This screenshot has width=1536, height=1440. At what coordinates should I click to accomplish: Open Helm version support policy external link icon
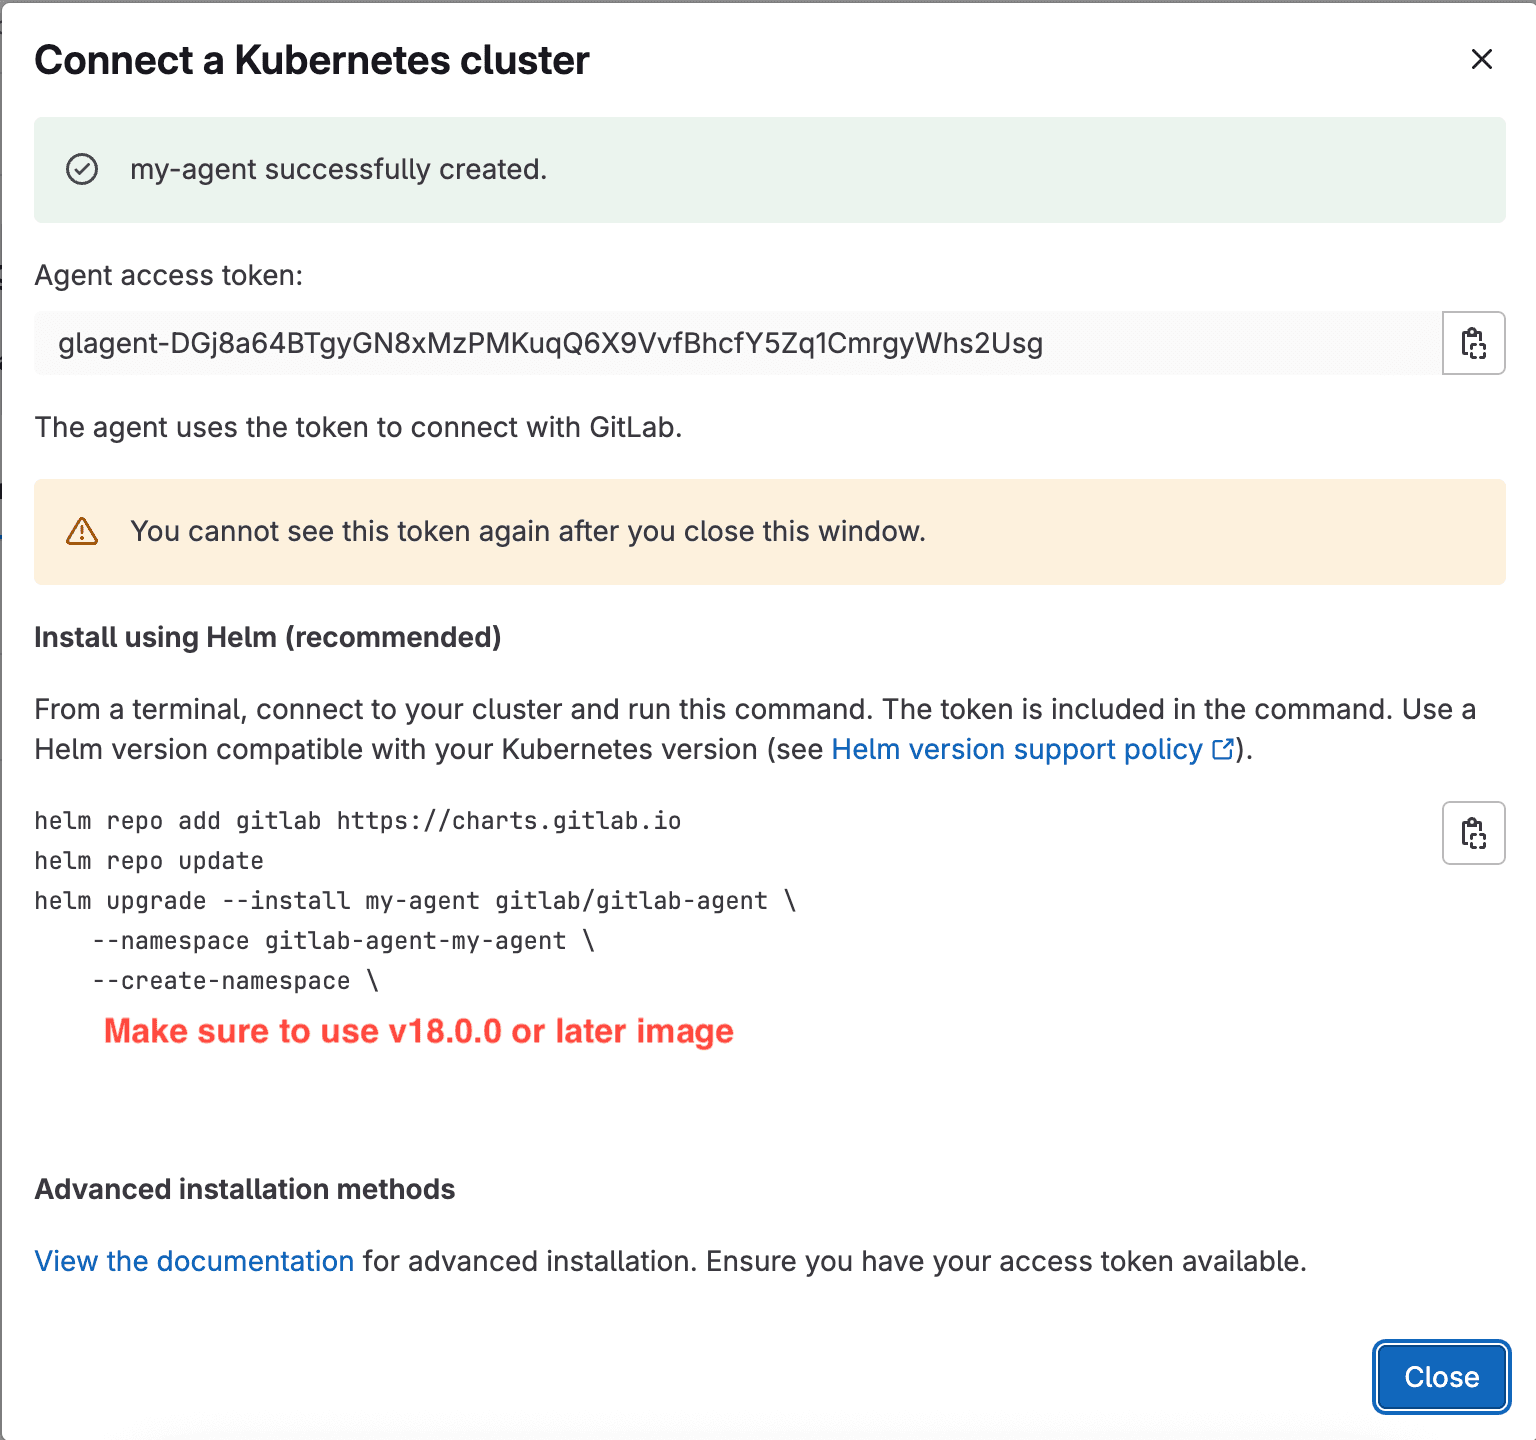pyautogui.click(x=1222, y=749)
